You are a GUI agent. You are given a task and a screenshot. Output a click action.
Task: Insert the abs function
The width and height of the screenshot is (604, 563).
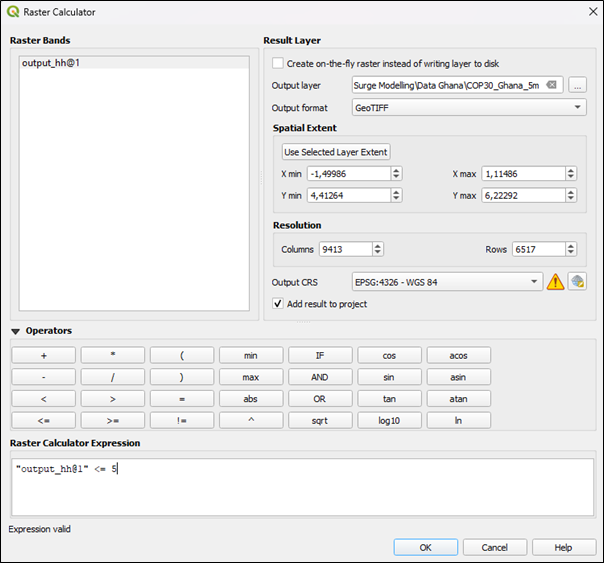[x=251, y=399]
